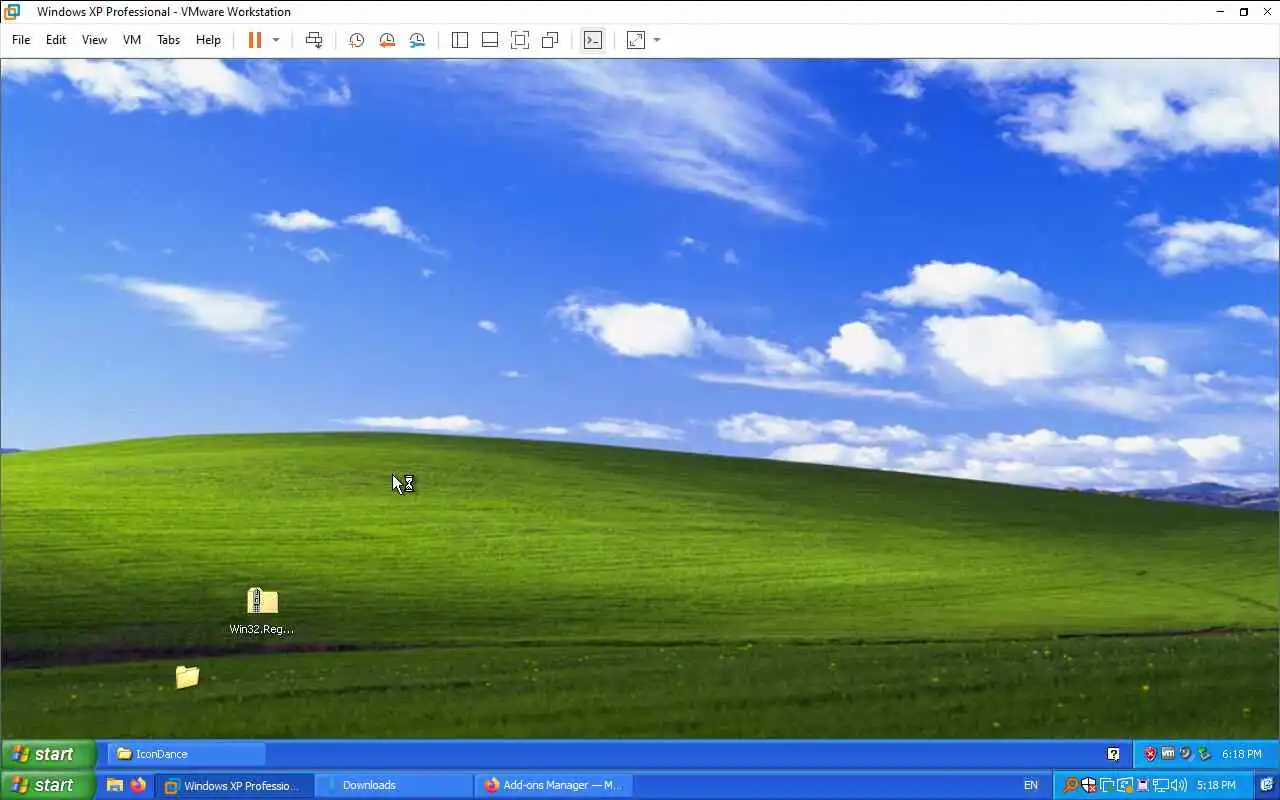This screenshot has width=1280, height=800.
Task: Click the host clock showing 5:18 PM
Action: [1216, 785]
